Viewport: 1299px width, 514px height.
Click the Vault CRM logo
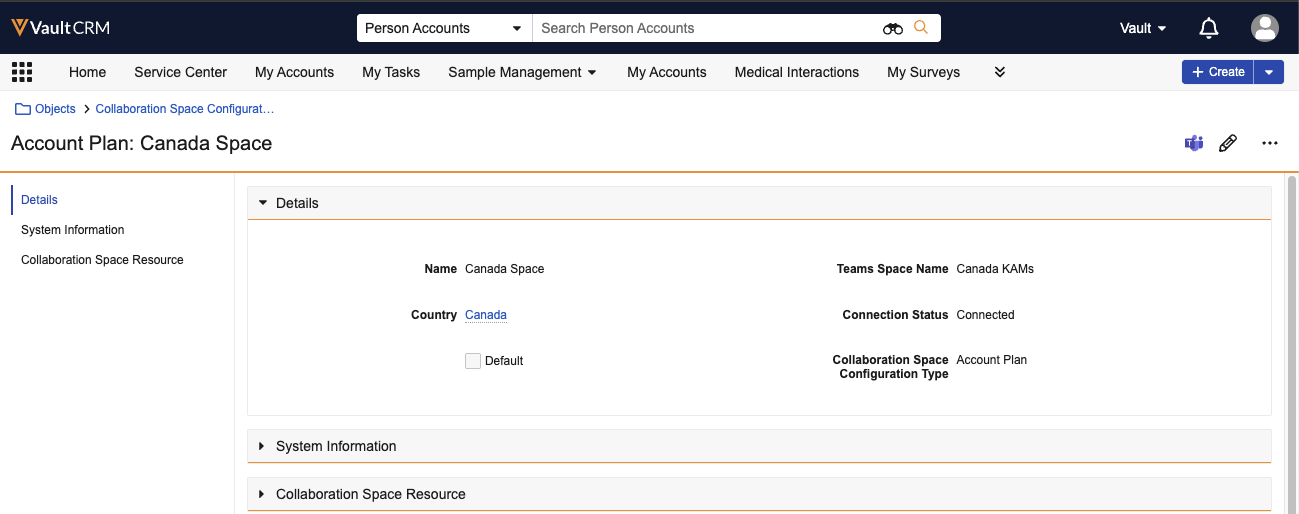coord(60,28)
